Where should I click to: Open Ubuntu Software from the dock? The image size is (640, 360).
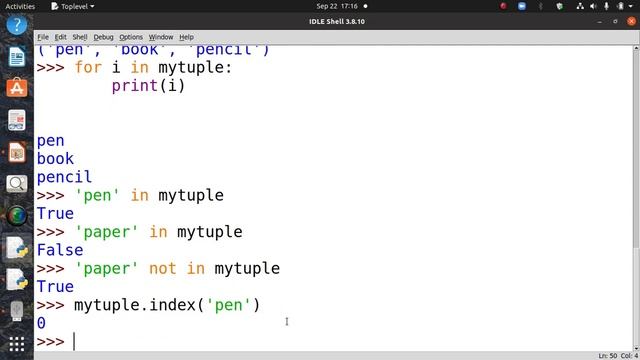17,88
